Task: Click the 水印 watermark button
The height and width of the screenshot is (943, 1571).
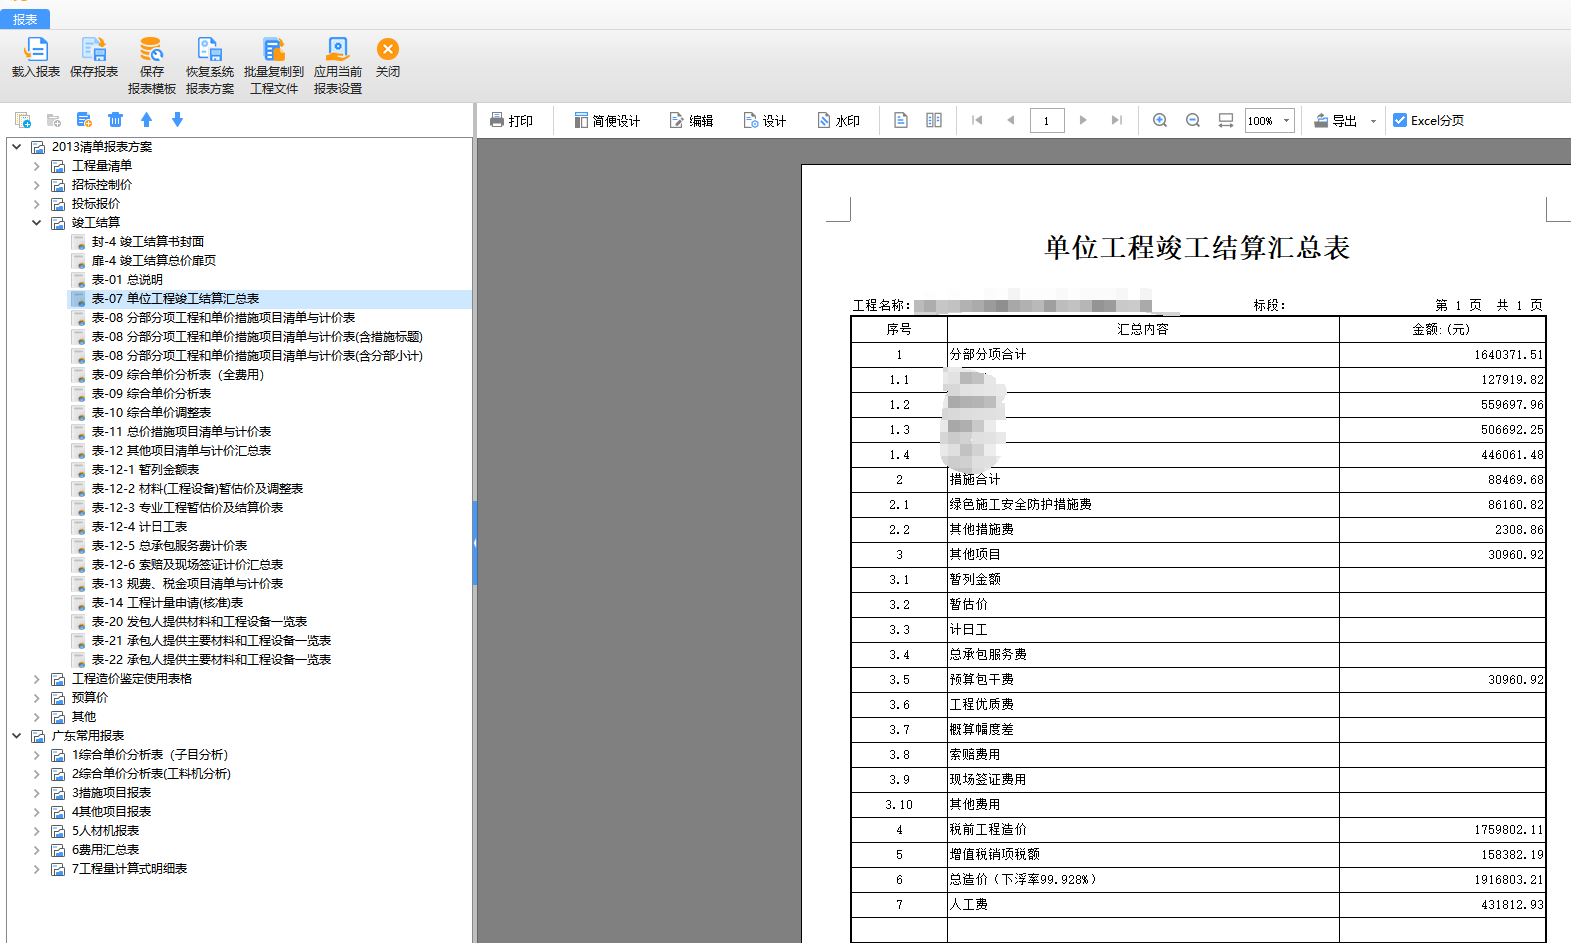Action: 839,121
